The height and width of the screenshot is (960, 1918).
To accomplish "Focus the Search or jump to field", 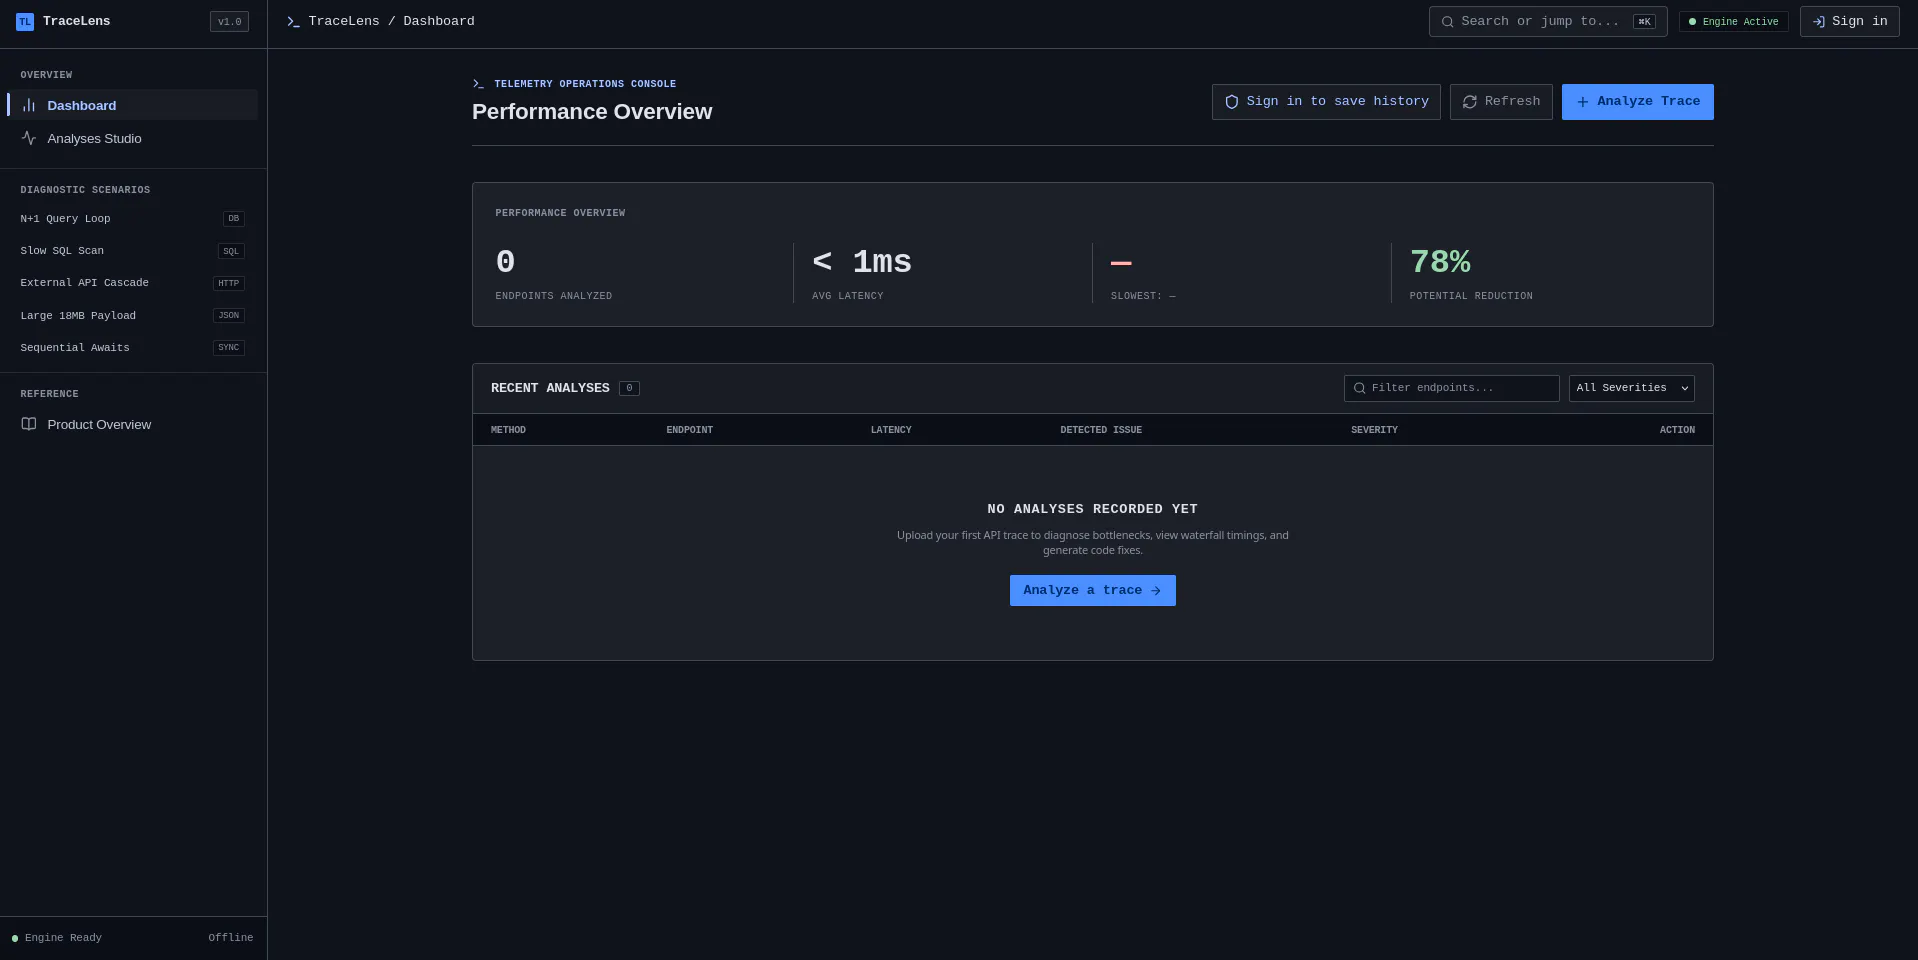I will (x=1548, y=22).
